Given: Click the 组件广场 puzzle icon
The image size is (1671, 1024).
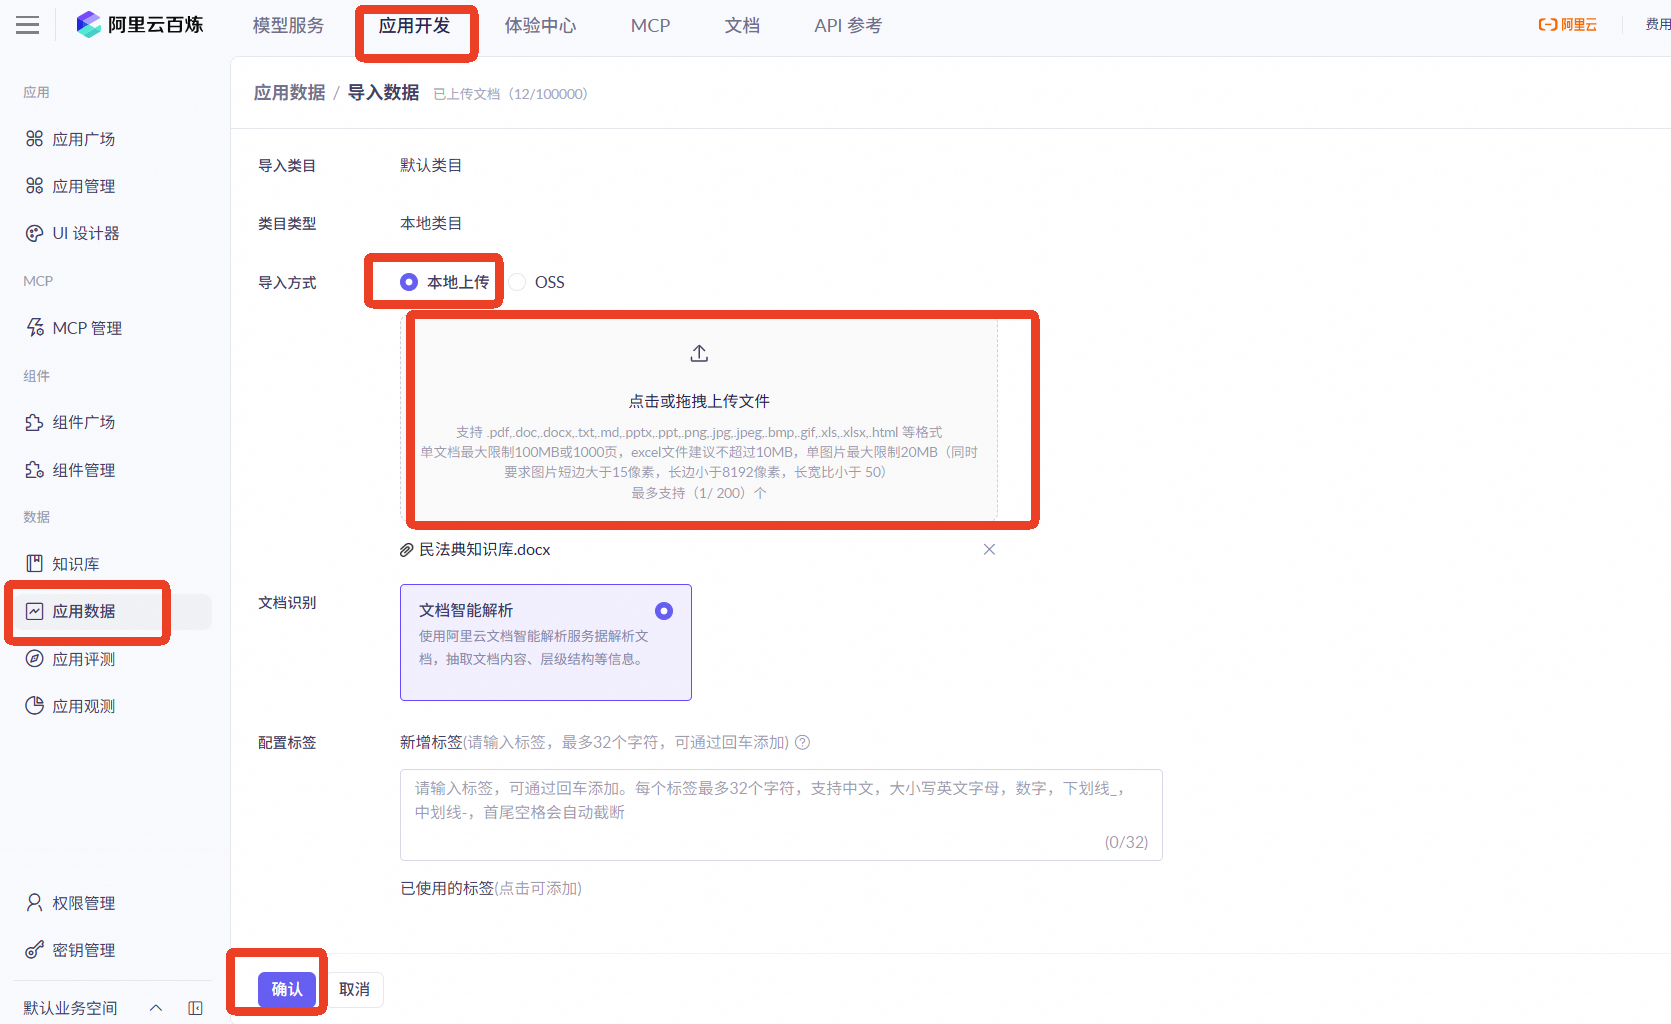Looking at the screenshot, I should [35, 422].
